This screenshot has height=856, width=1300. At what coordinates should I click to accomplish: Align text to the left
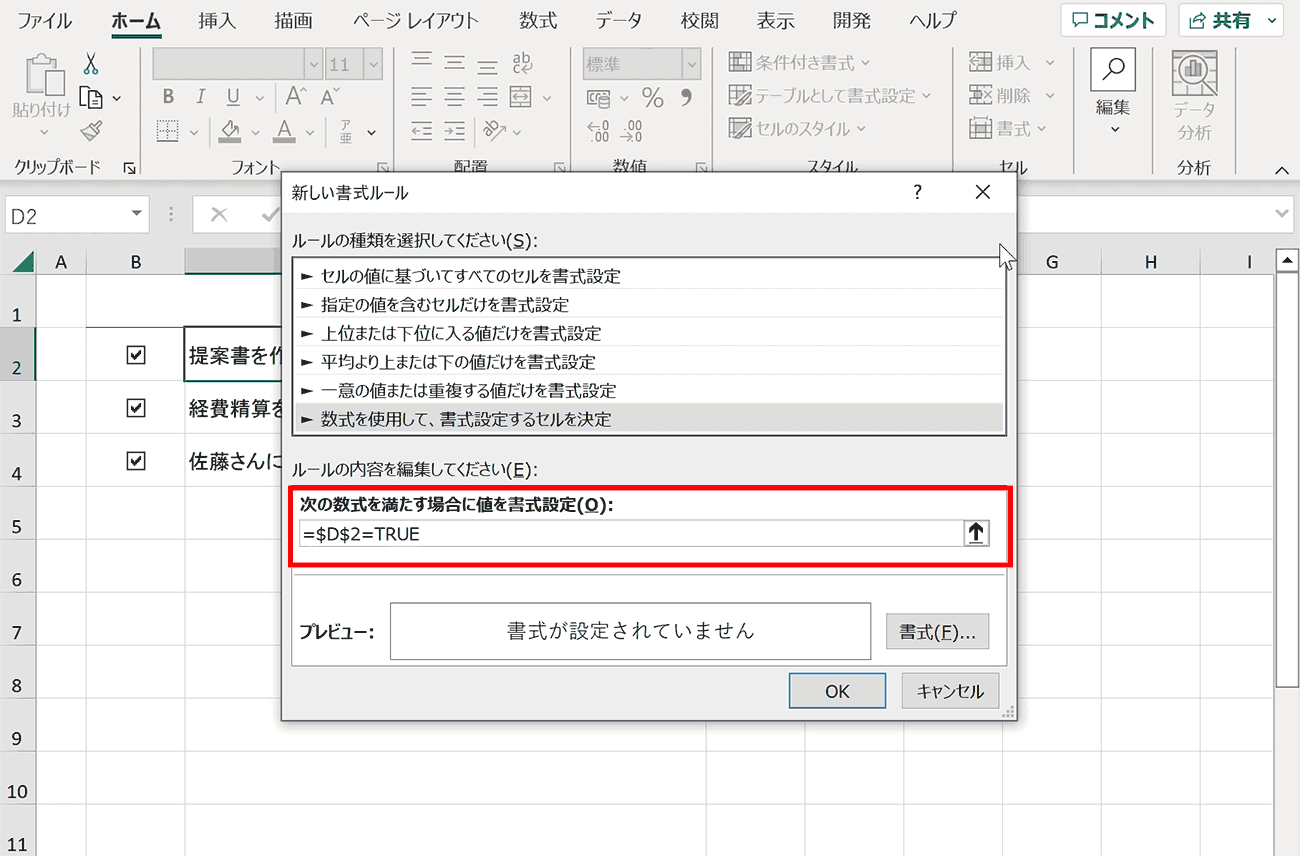(x=422, y=97)
